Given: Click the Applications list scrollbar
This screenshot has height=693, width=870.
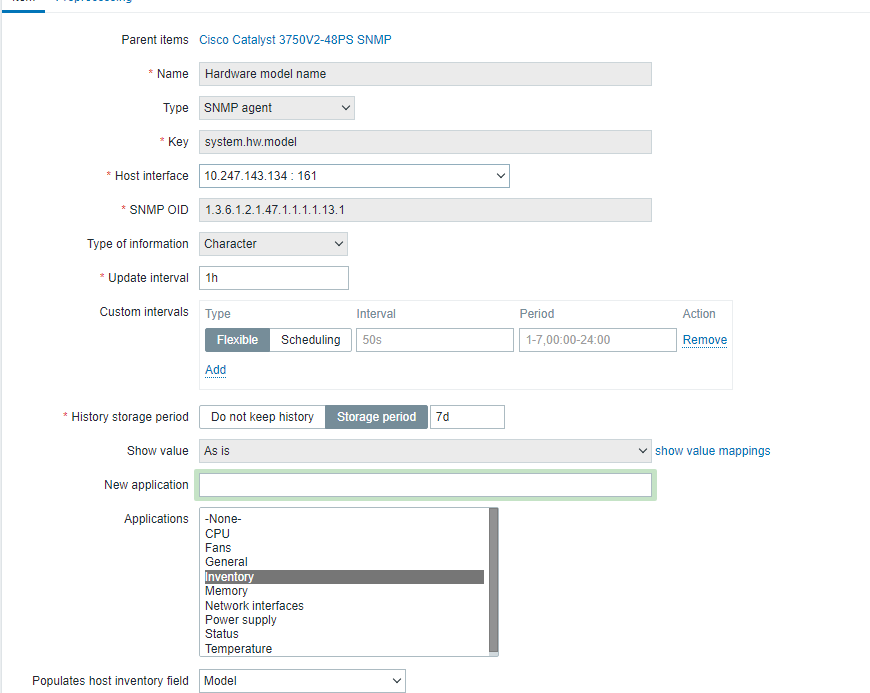Looking at the screenshot, I should pyautogui.click(x=492, y=580).
